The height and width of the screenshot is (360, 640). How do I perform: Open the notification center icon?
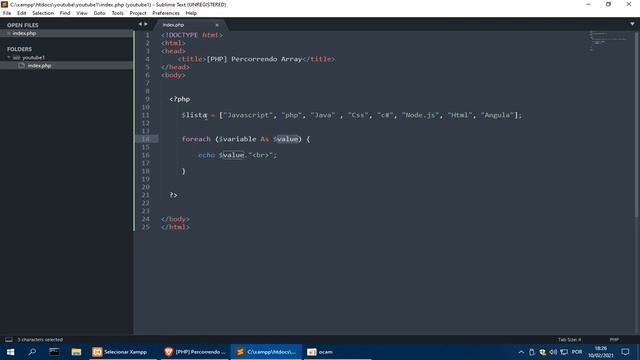click(x=625, y=352)
